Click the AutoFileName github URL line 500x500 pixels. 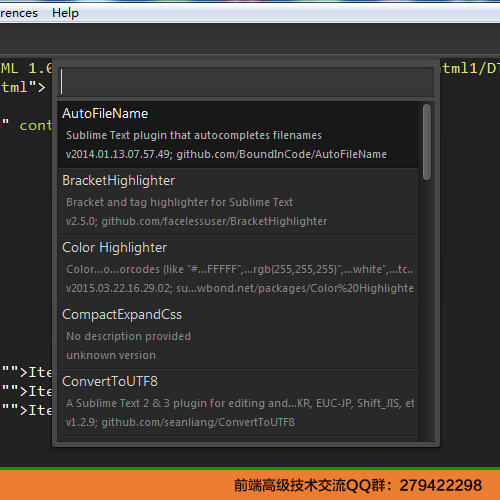[226, 154]
